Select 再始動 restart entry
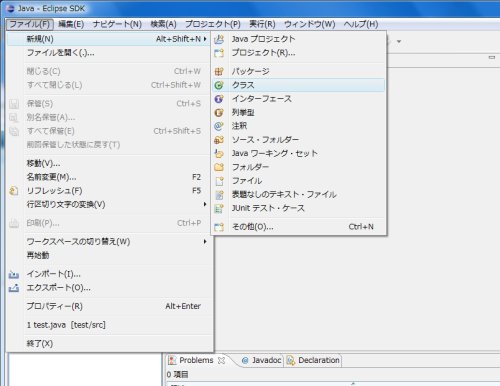 click(110, 255)
